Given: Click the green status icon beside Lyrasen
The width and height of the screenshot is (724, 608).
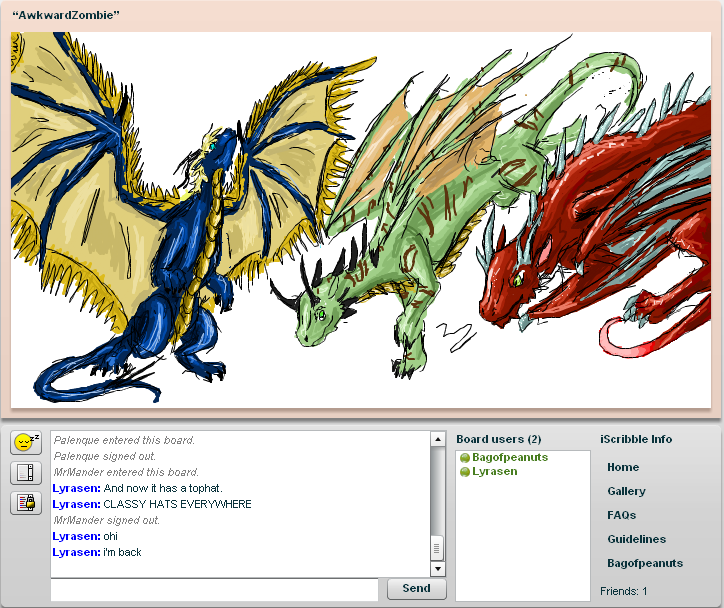Looking at the screenshot, I should pos(465,471).
